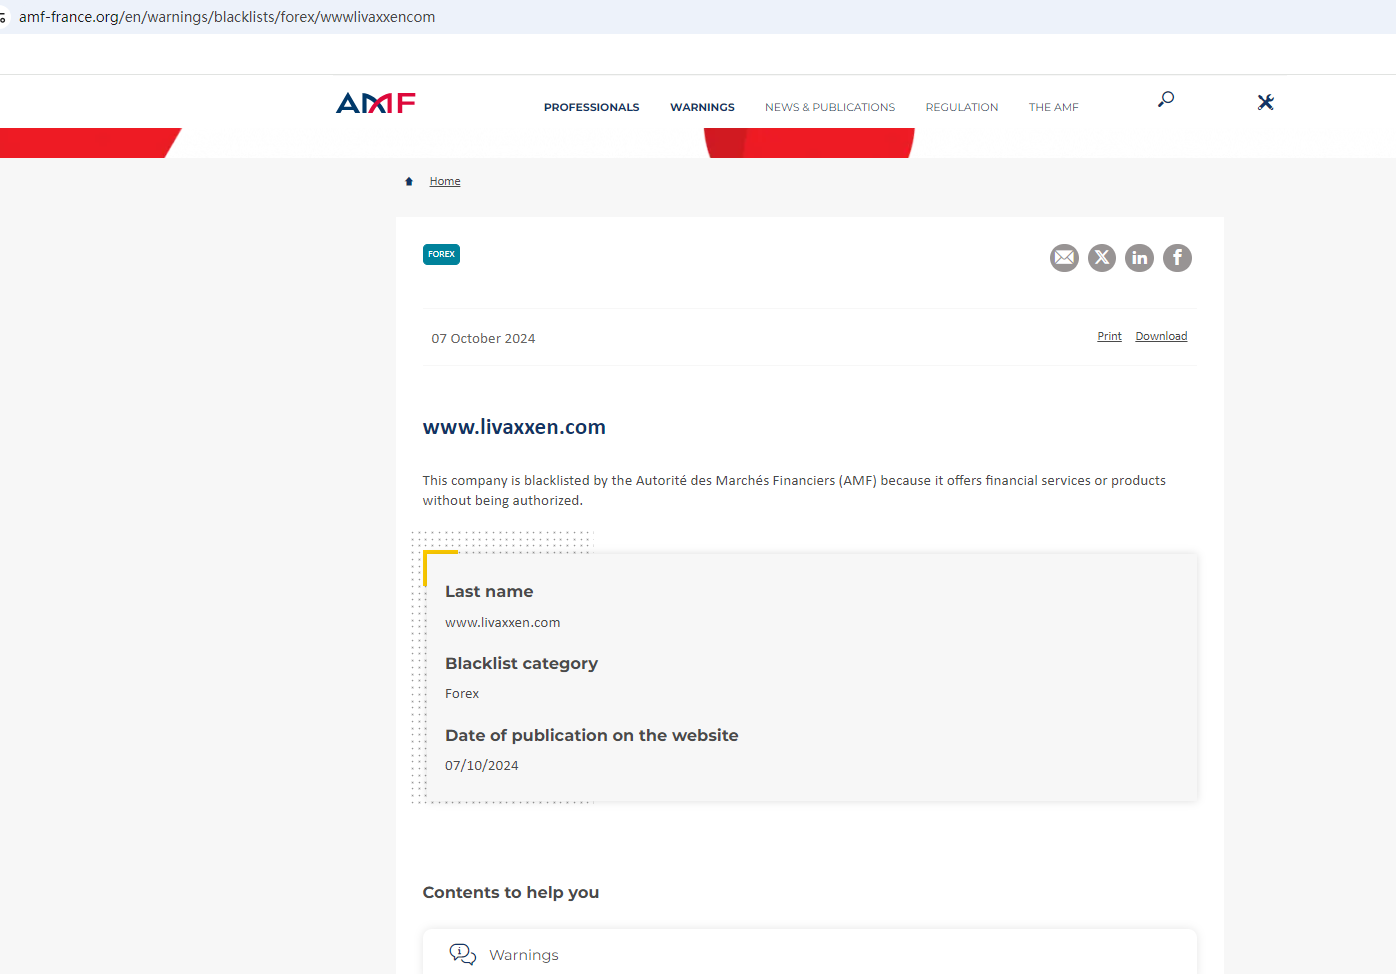Click the site info icon beside URL
This screenshot has height=974, width=1396.
coord(3,17)
